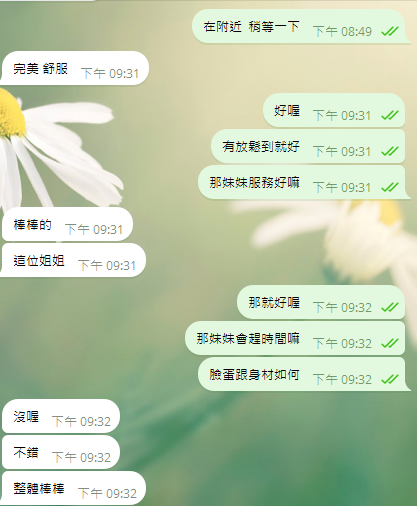Click read-receipt checkmarks on 在附近 稍等一下 message

pos(390,31)
